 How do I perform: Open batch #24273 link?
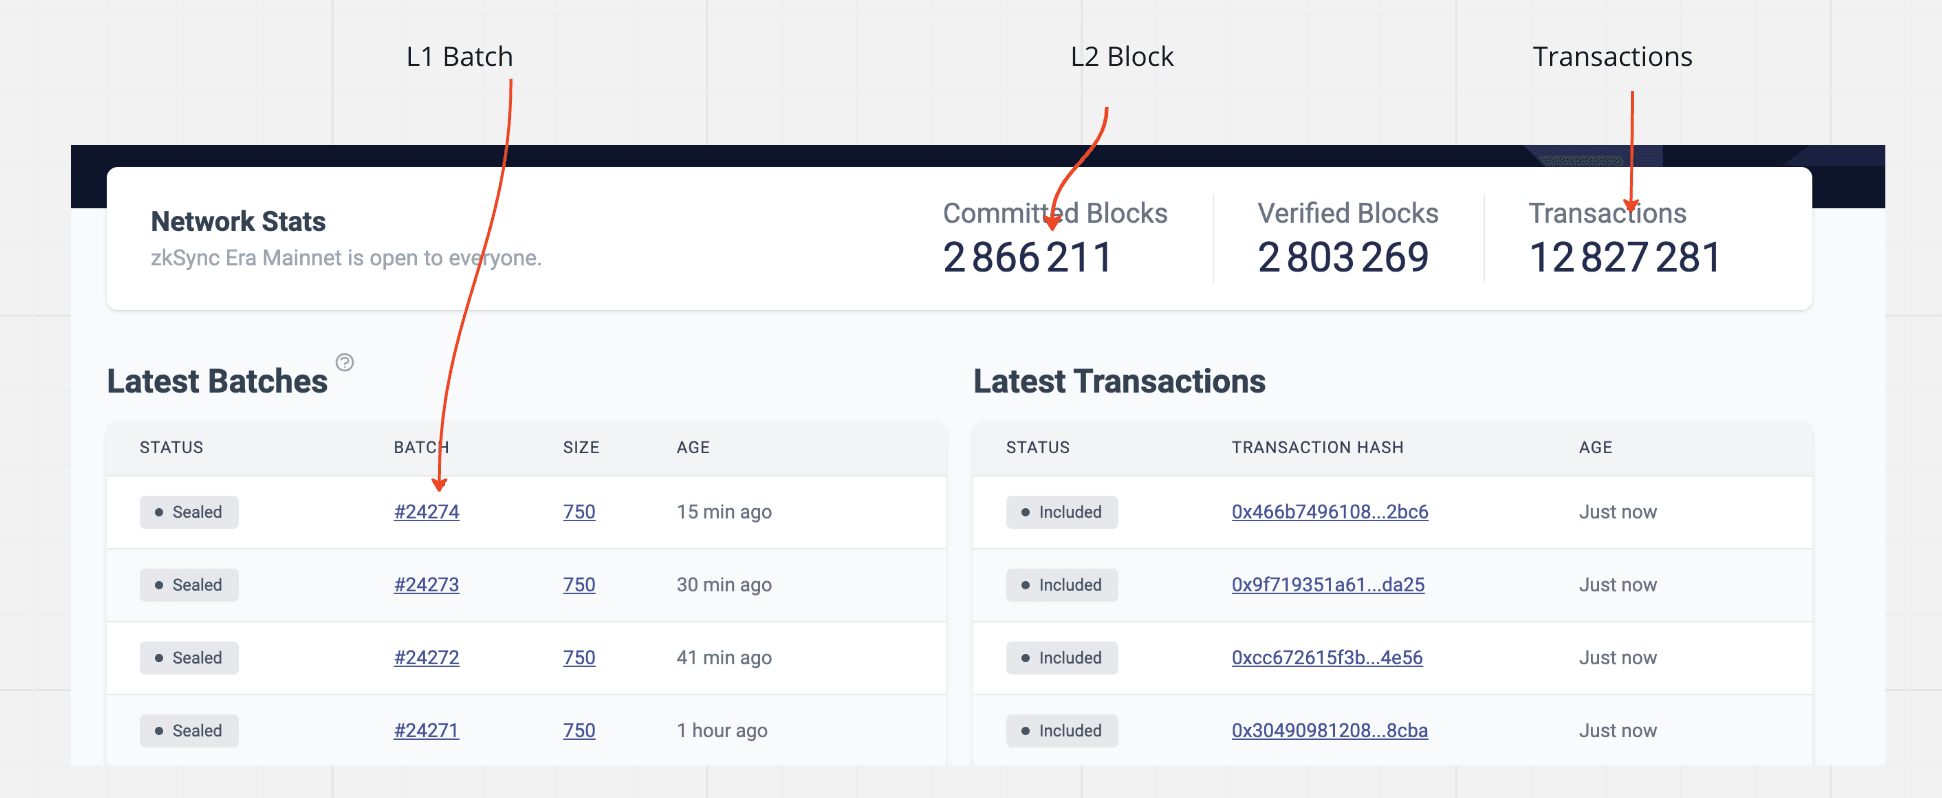(x=426, y=585)
